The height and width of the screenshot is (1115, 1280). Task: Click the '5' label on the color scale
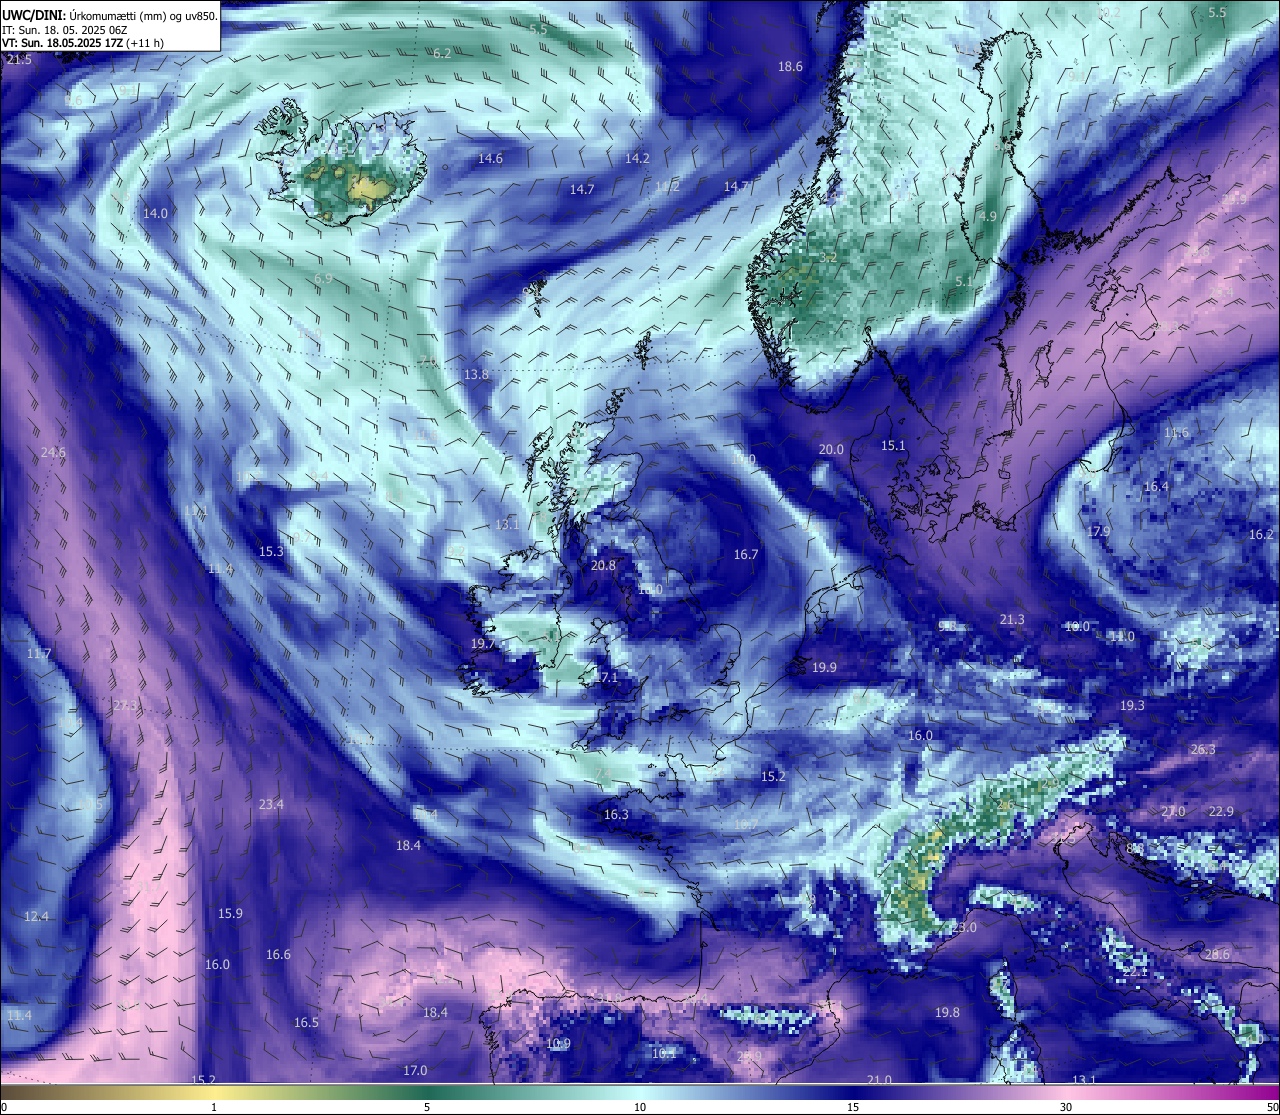pos(427,1106)
